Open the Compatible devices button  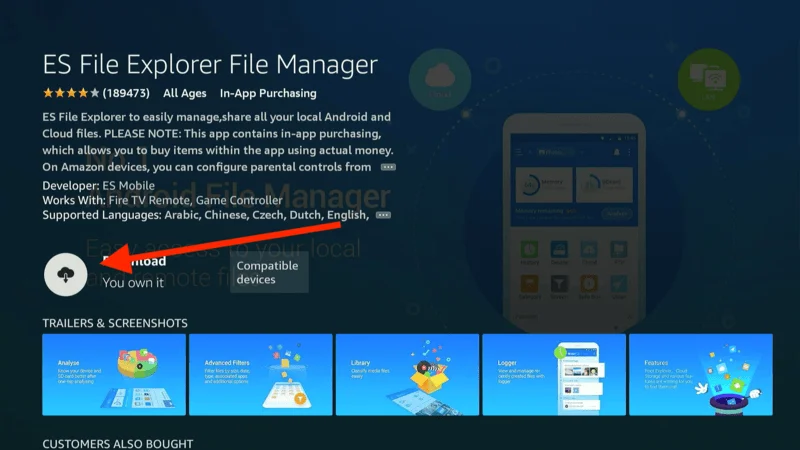(269, 272)
